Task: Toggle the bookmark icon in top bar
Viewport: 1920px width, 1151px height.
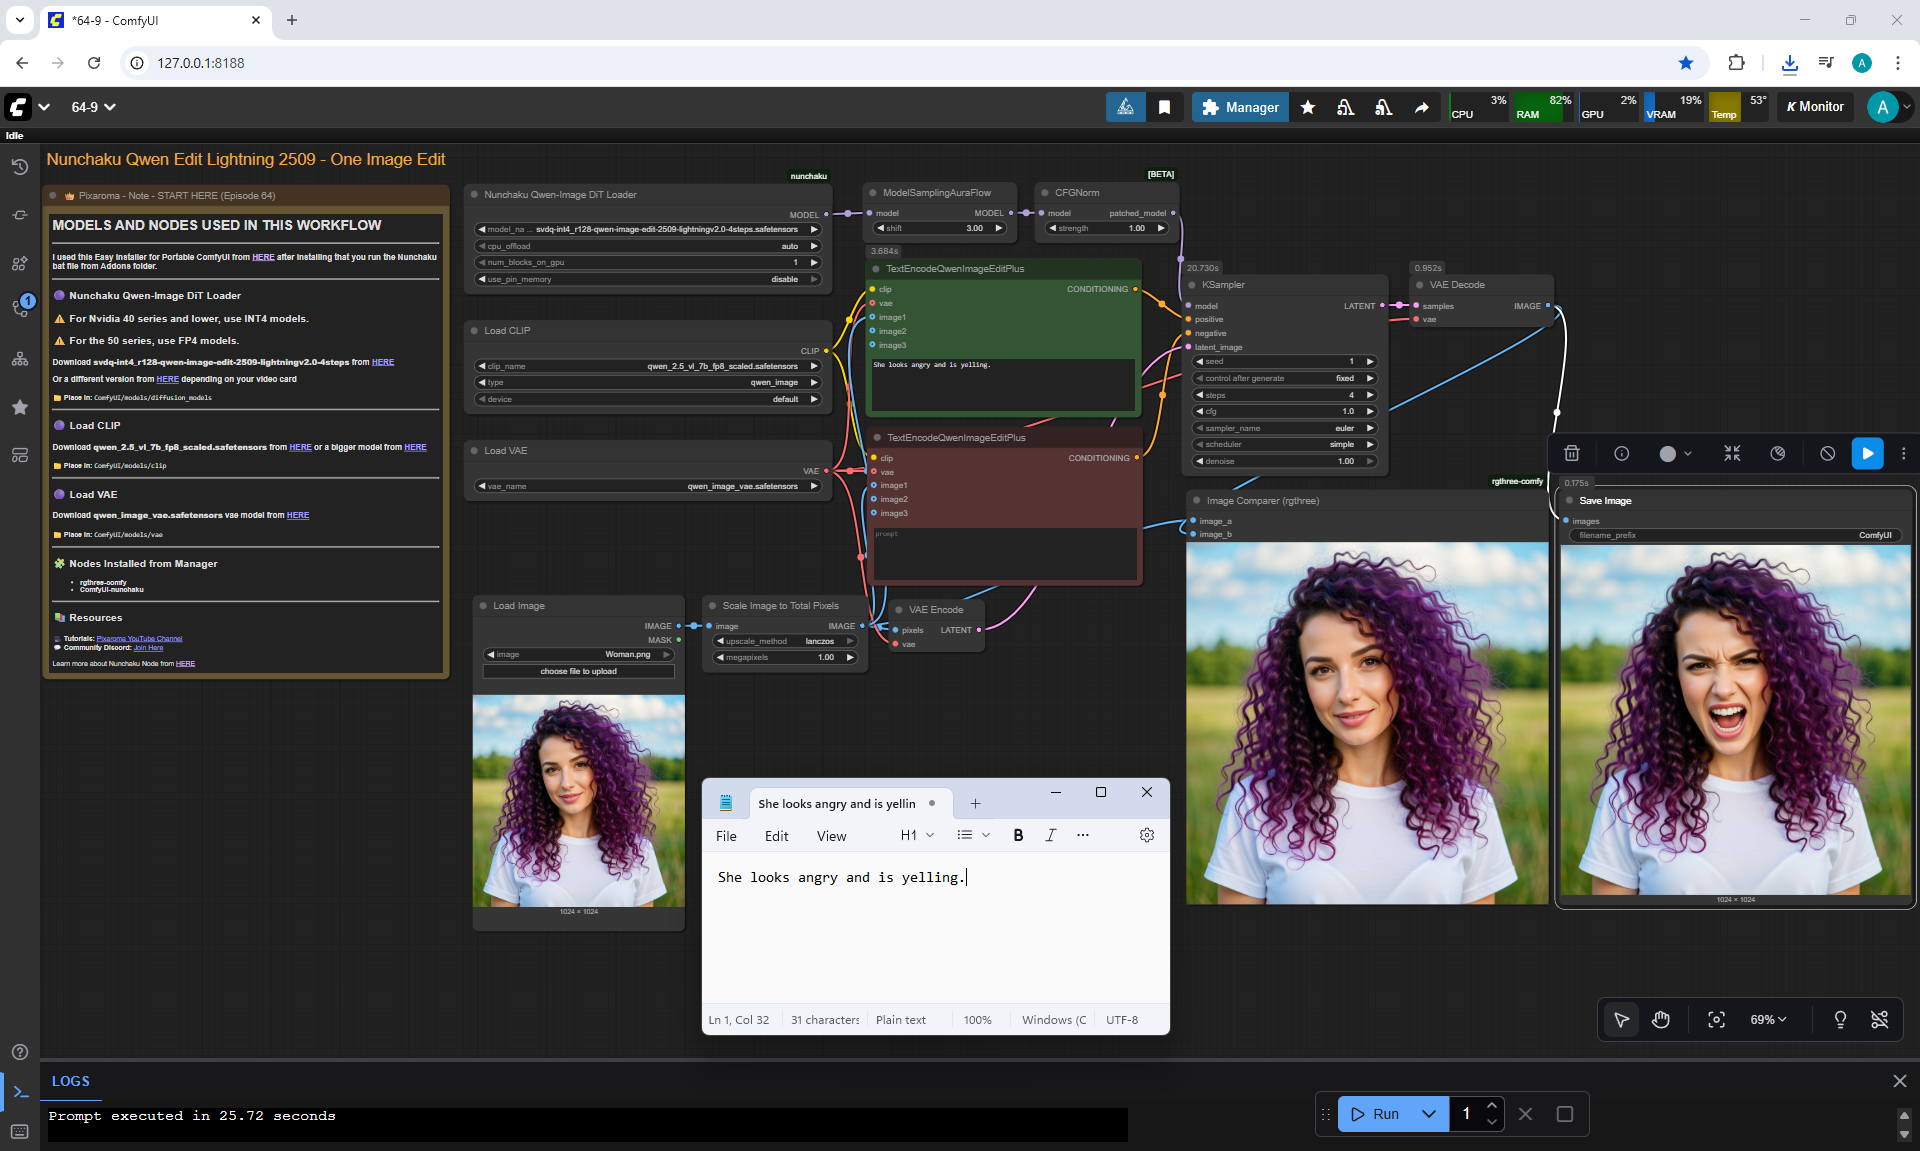Action: (x=1164, y=107)
